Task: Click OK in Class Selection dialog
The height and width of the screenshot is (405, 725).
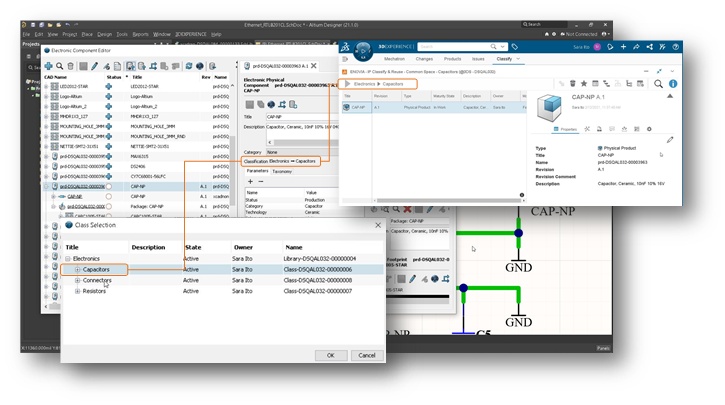Action: (x=331, y=355)
